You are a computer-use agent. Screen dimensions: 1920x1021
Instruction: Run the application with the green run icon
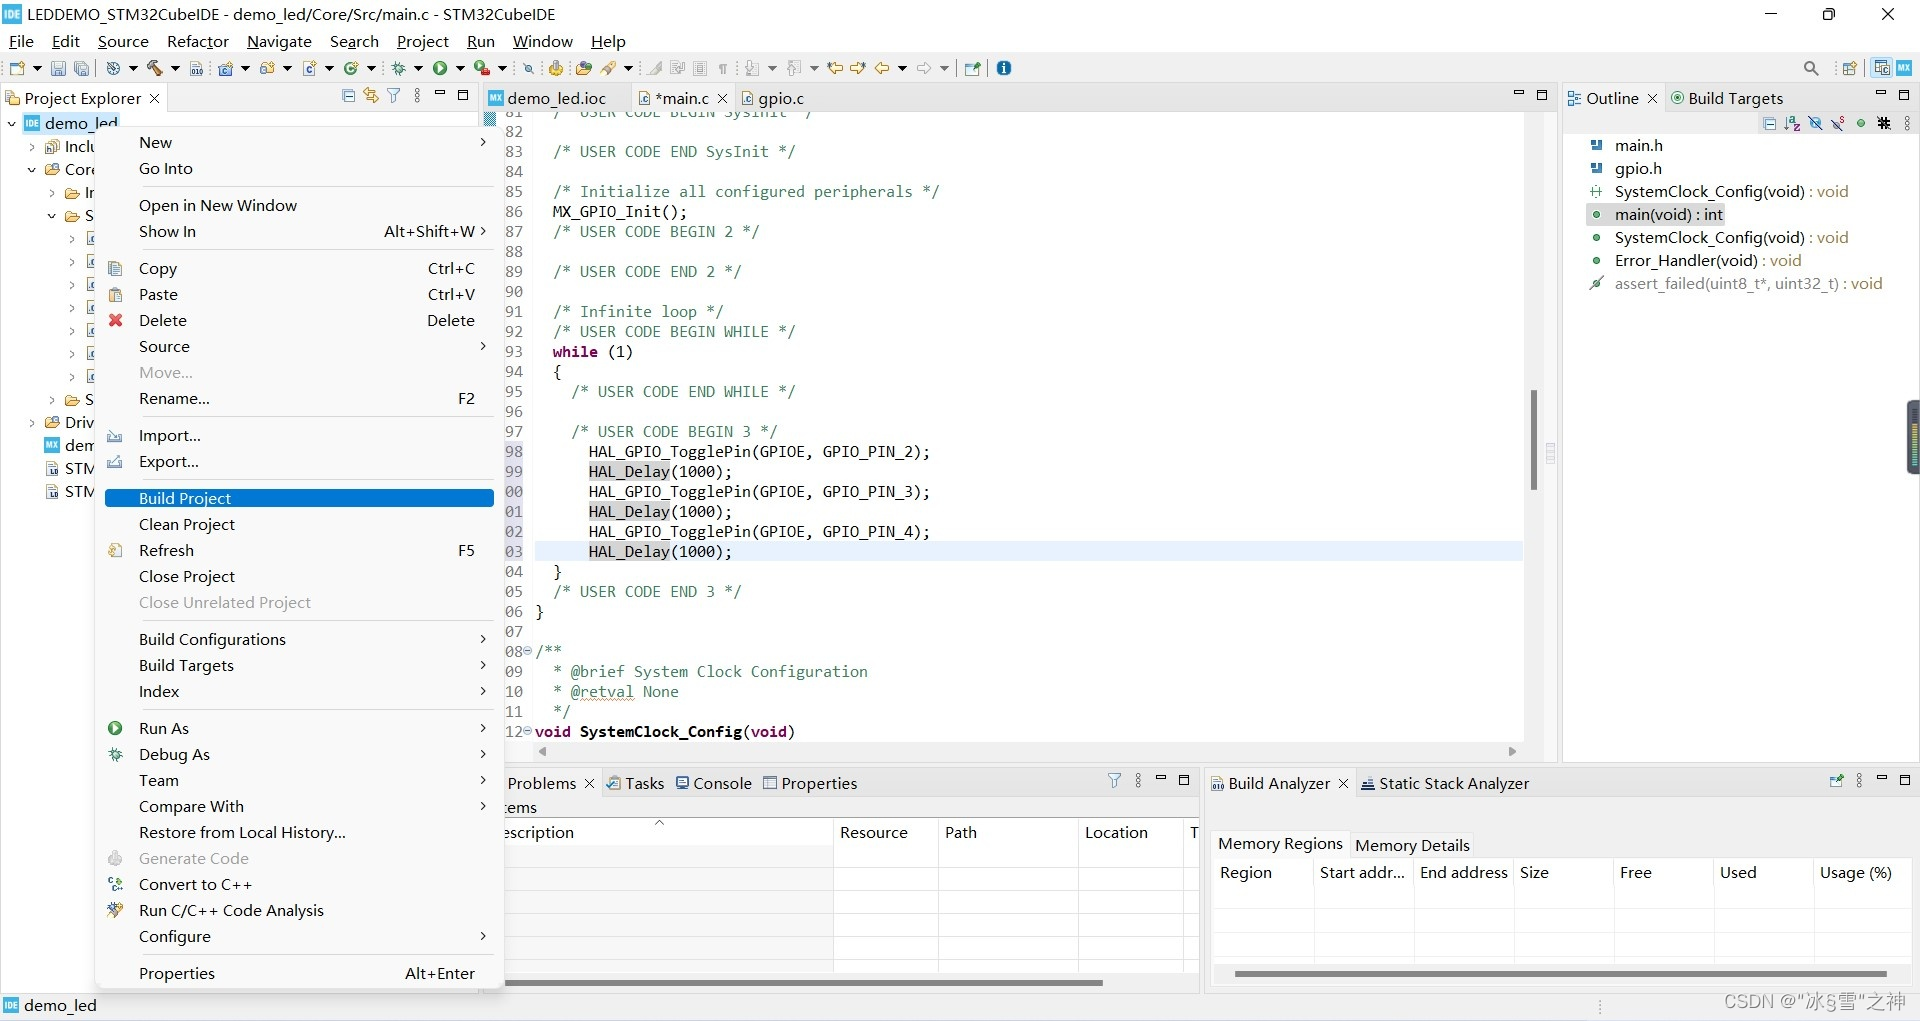(439, 68)
